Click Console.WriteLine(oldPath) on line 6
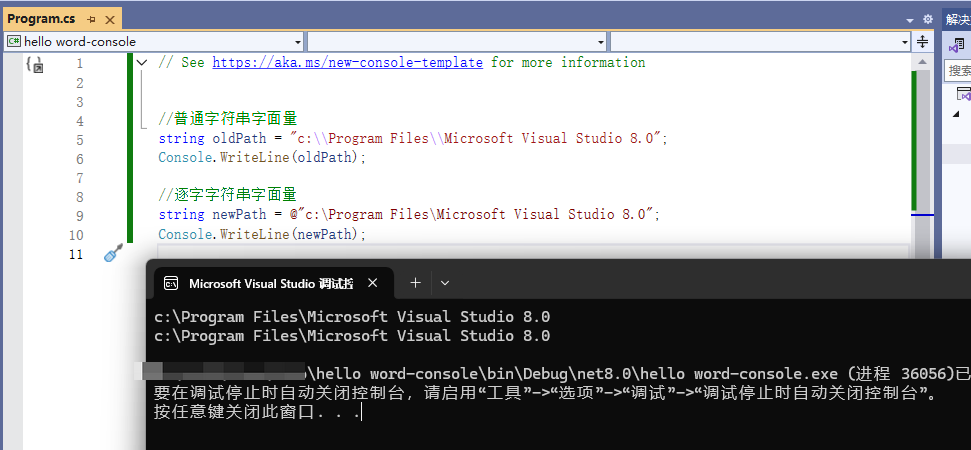 click(263, 158)
